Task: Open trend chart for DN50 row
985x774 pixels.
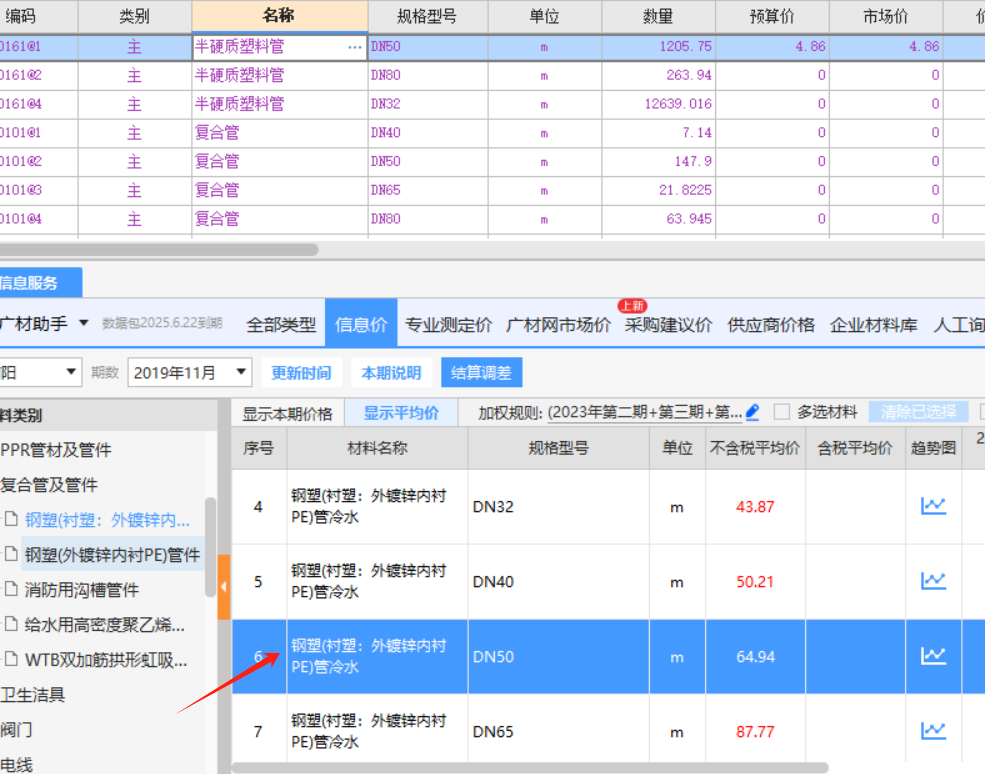Action: [x=933, y=657]
